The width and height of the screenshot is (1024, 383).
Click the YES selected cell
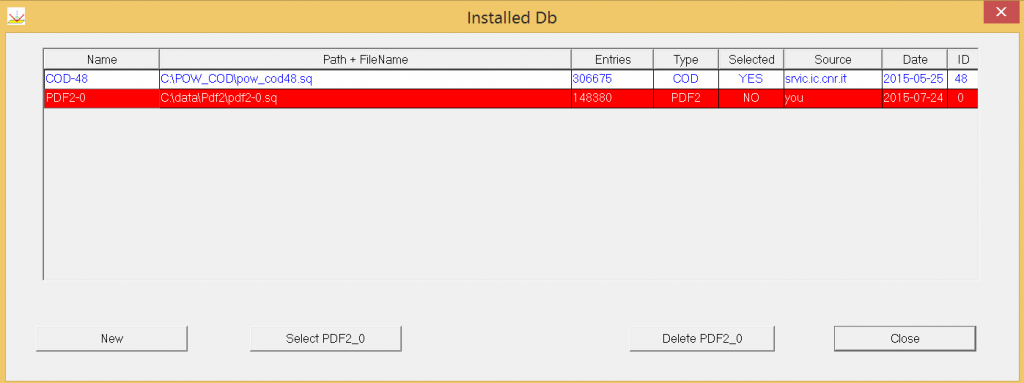pos(751,78)
